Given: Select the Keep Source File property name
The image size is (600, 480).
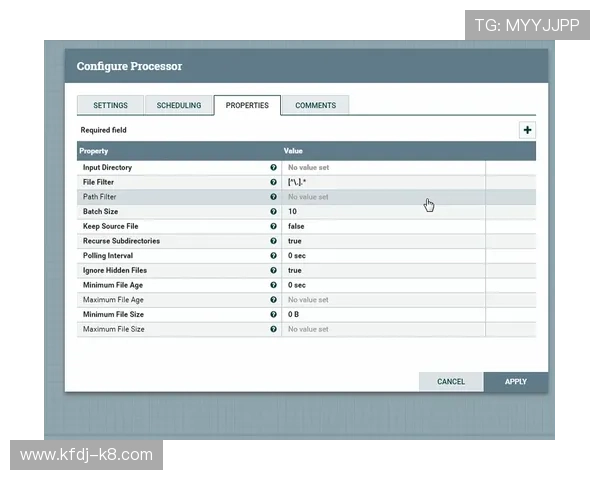Looking at the screenshot, I should pos(111,226).
